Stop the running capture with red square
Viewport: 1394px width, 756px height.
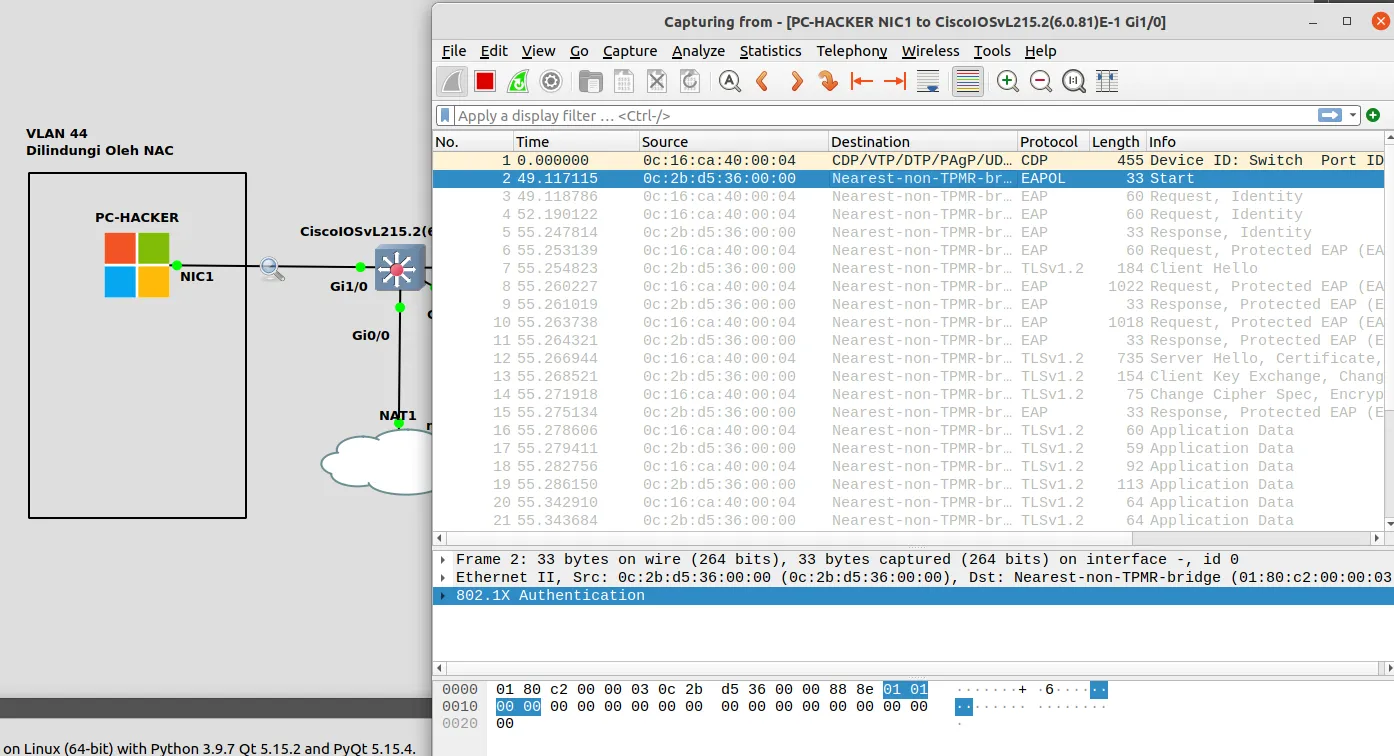point(485,82)
